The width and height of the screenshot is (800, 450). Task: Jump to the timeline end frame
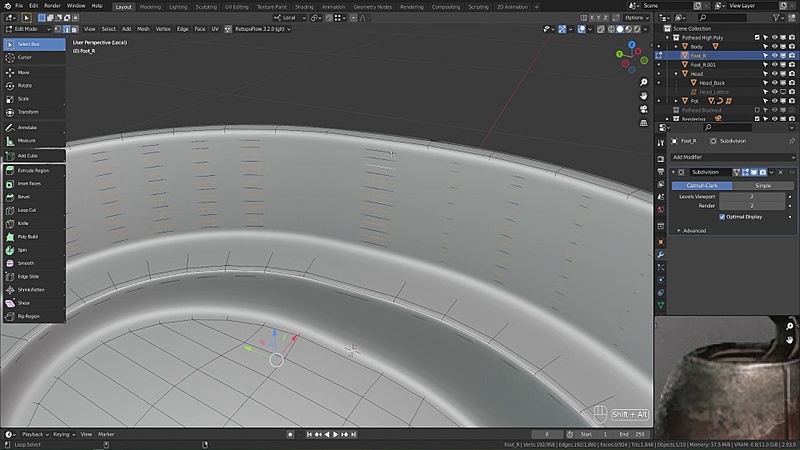click(354, 435)
